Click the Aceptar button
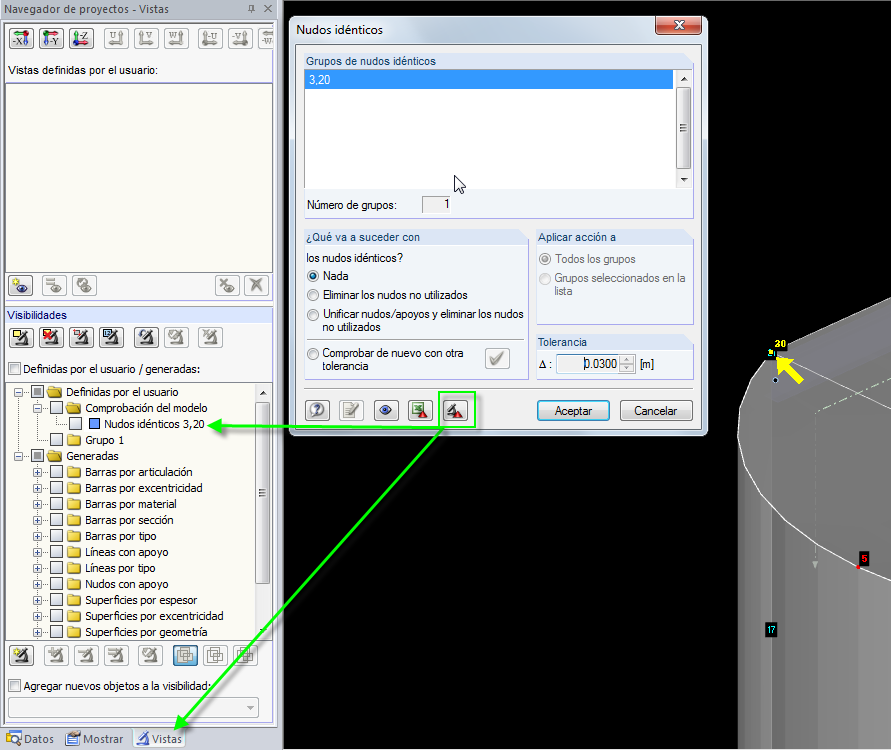891x750 pixels. coord(573,411)
